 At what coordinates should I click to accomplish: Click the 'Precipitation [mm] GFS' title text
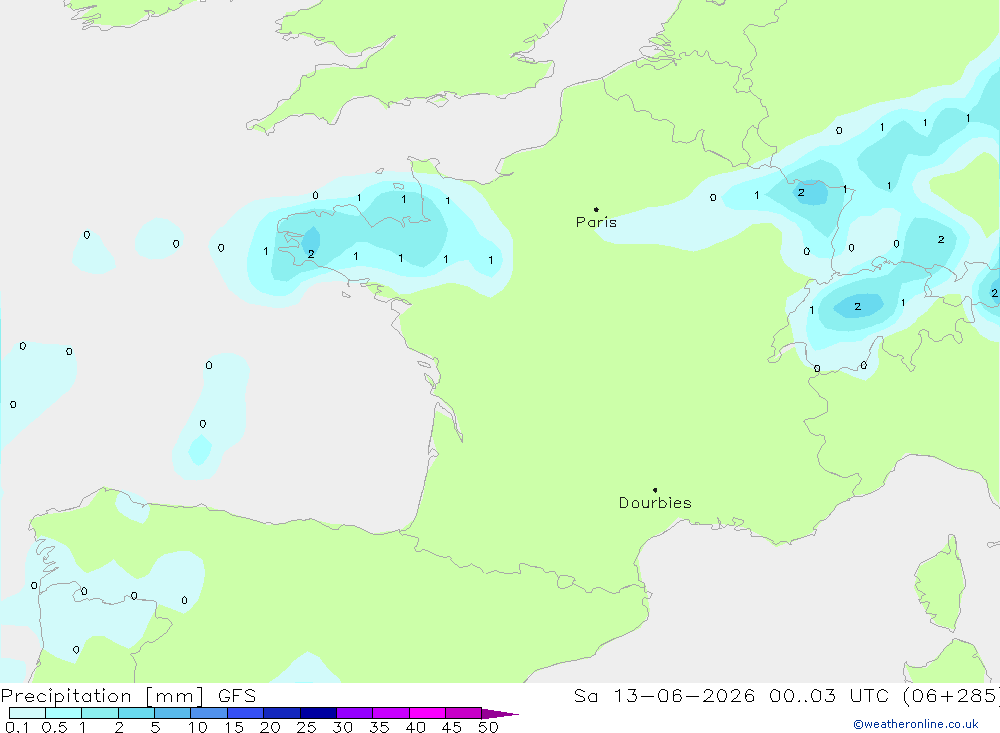coord(128,695)
